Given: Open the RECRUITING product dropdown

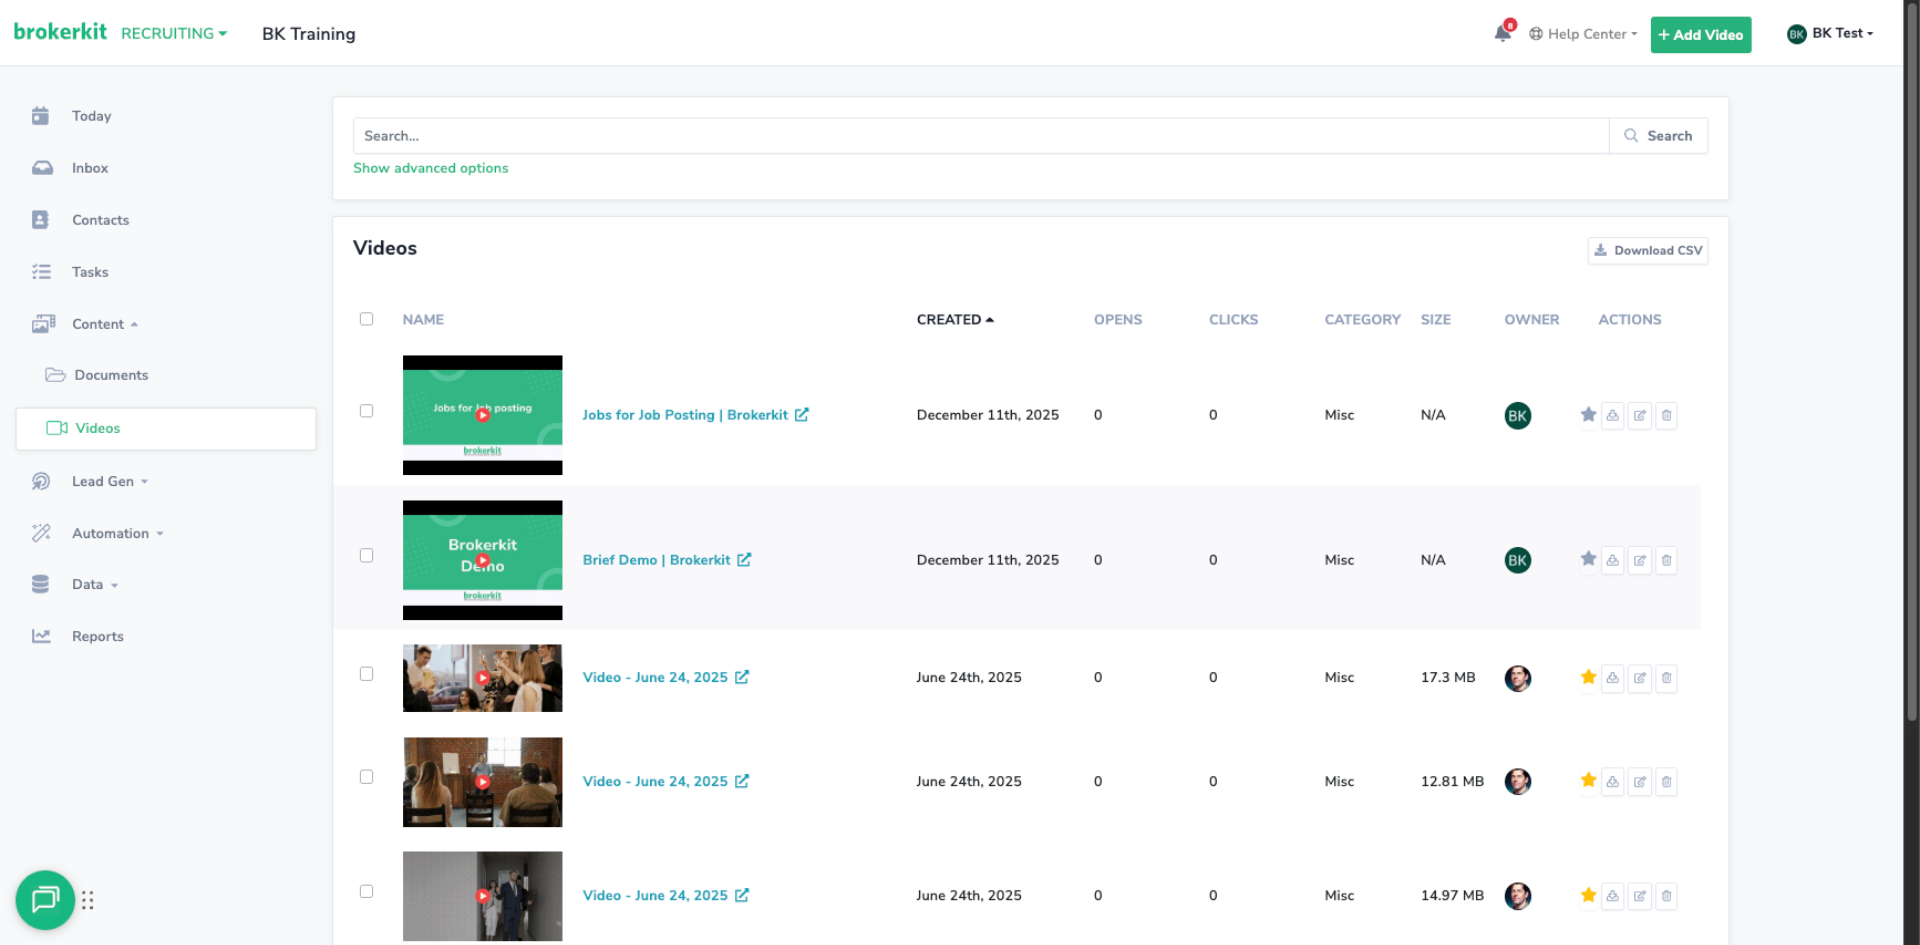Looking at the screenshot, I should [x=174, y=34].
